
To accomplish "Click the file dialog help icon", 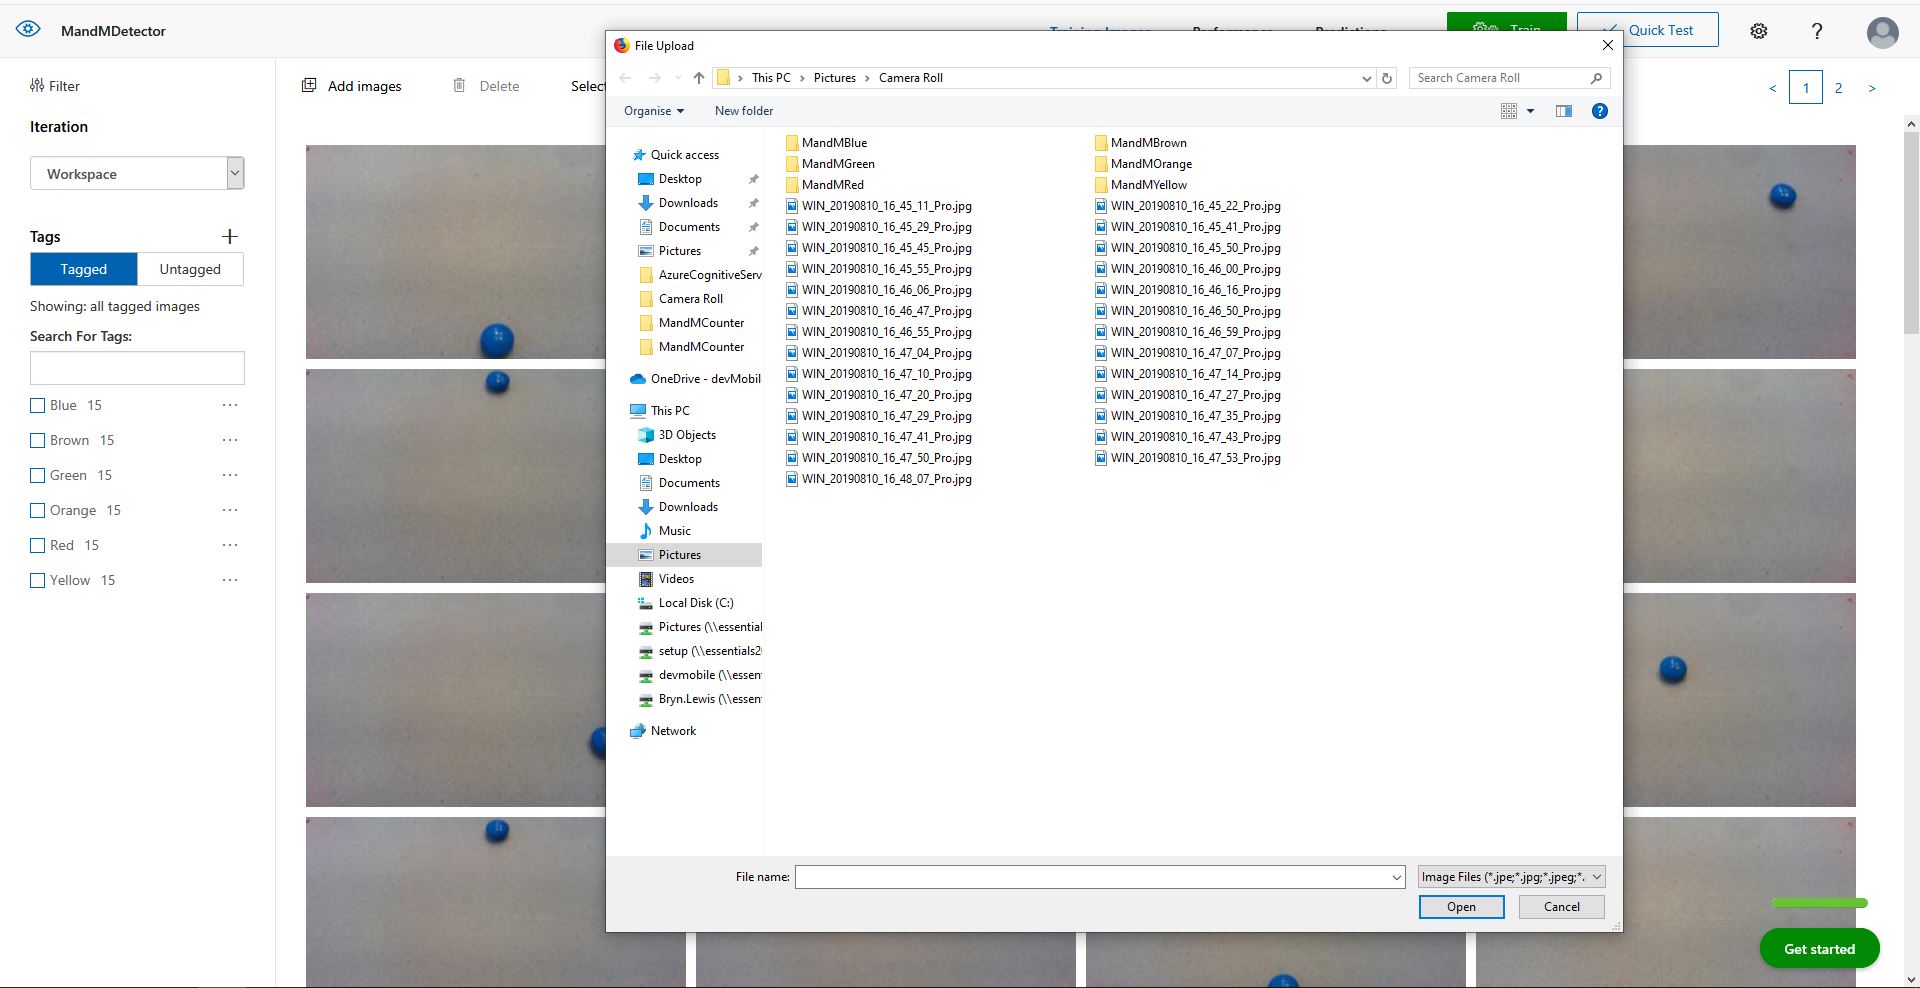I will coord(1599,111).
